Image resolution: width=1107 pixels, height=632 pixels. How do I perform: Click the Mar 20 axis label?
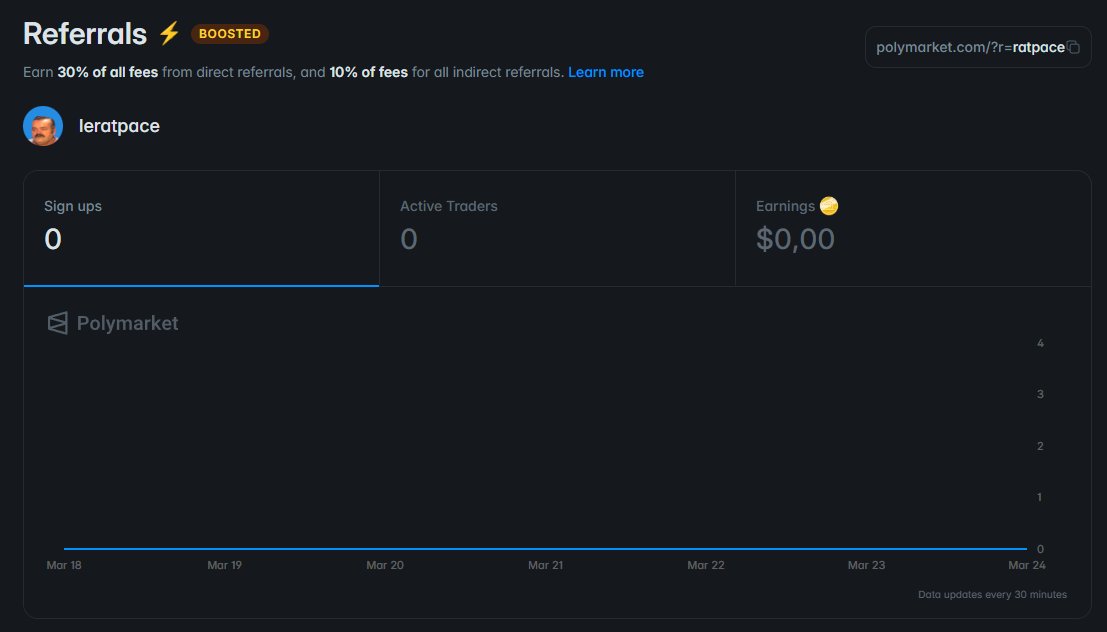385,565
